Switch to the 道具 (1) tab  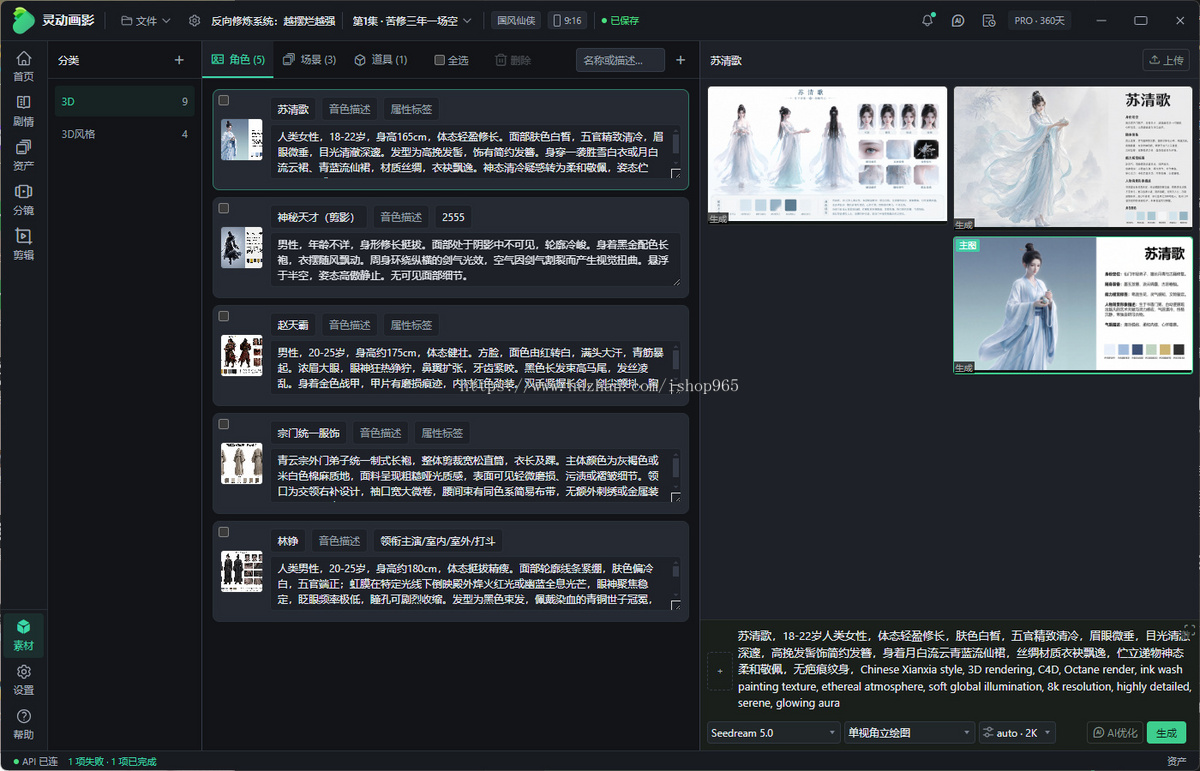tap(380, 60)
